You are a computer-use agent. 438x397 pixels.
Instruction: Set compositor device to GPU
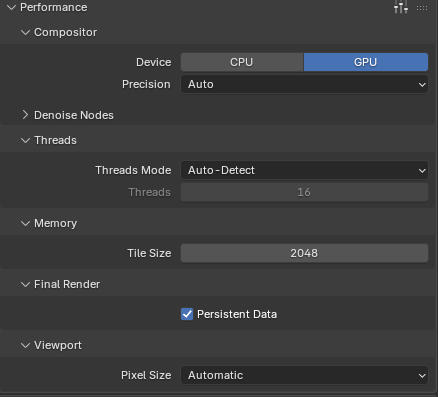366,62
